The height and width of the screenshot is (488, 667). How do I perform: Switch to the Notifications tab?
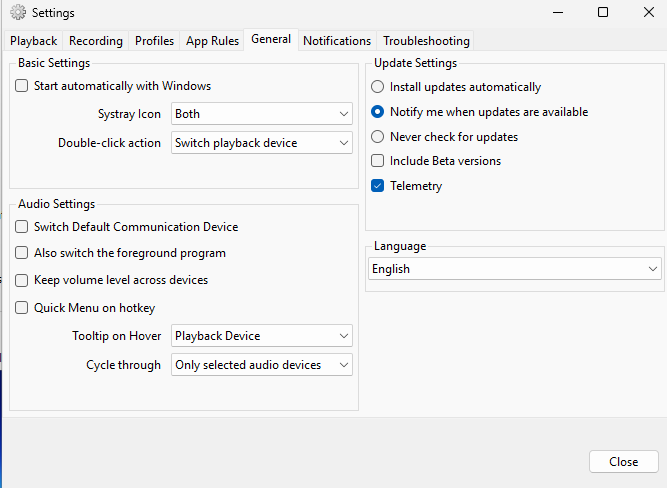[337, 41]
